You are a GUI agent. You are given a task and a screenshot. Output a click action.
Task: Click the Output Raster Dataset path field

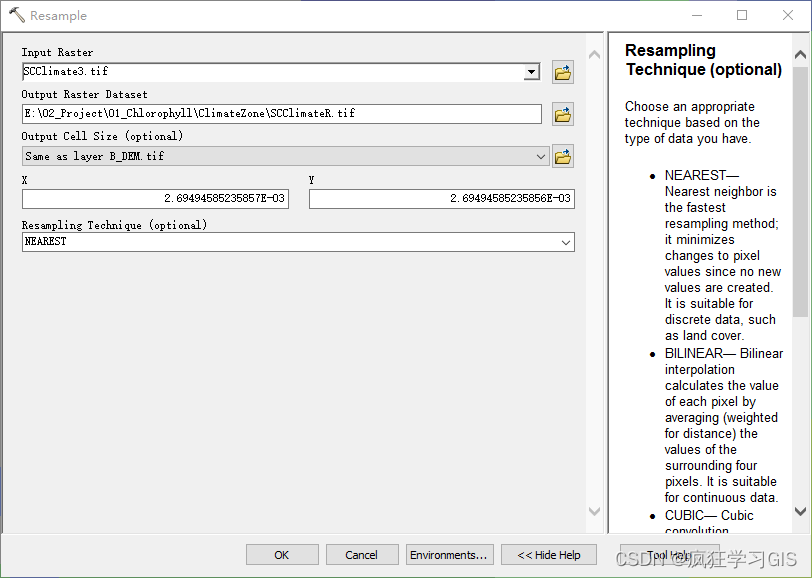(282, 114)
